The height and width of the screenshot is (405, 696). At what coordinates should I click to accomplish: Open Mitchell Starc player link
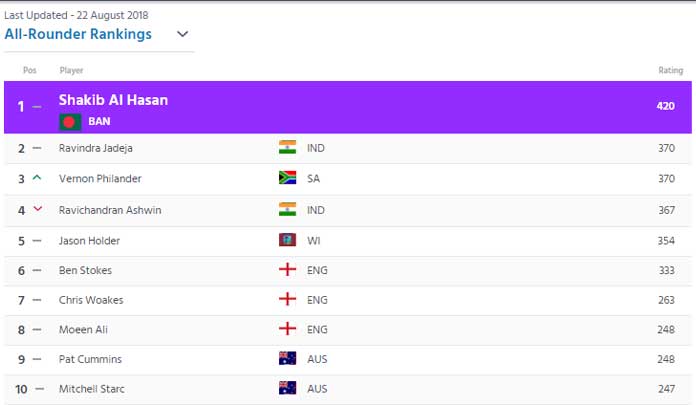(91, 389)
